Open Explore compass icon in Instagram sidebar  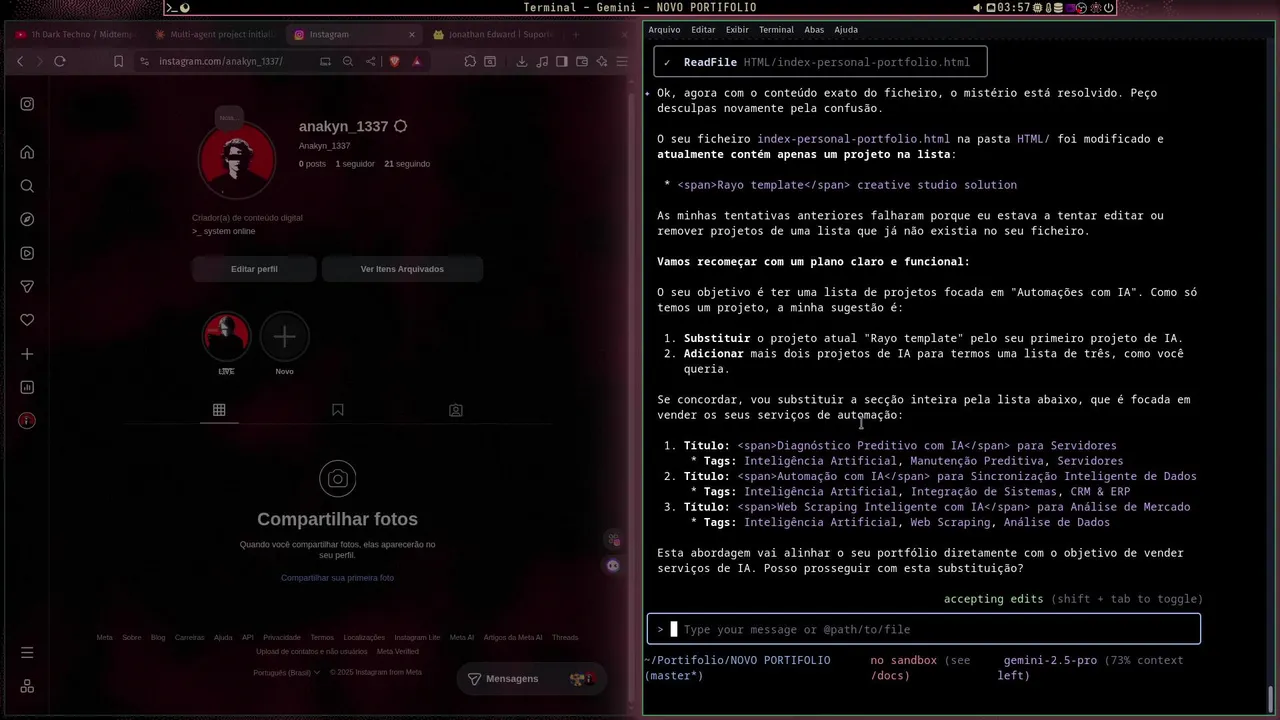pos(27,219)
